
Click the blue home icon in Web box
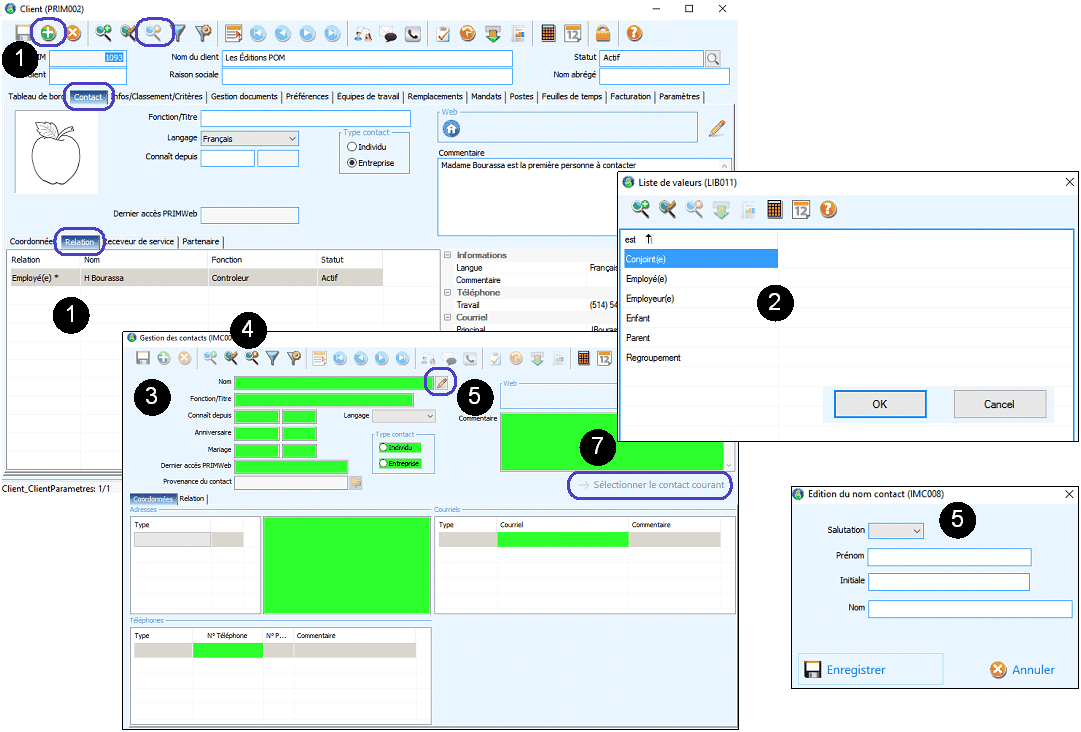pyautogui.click(x=451, y=128)
